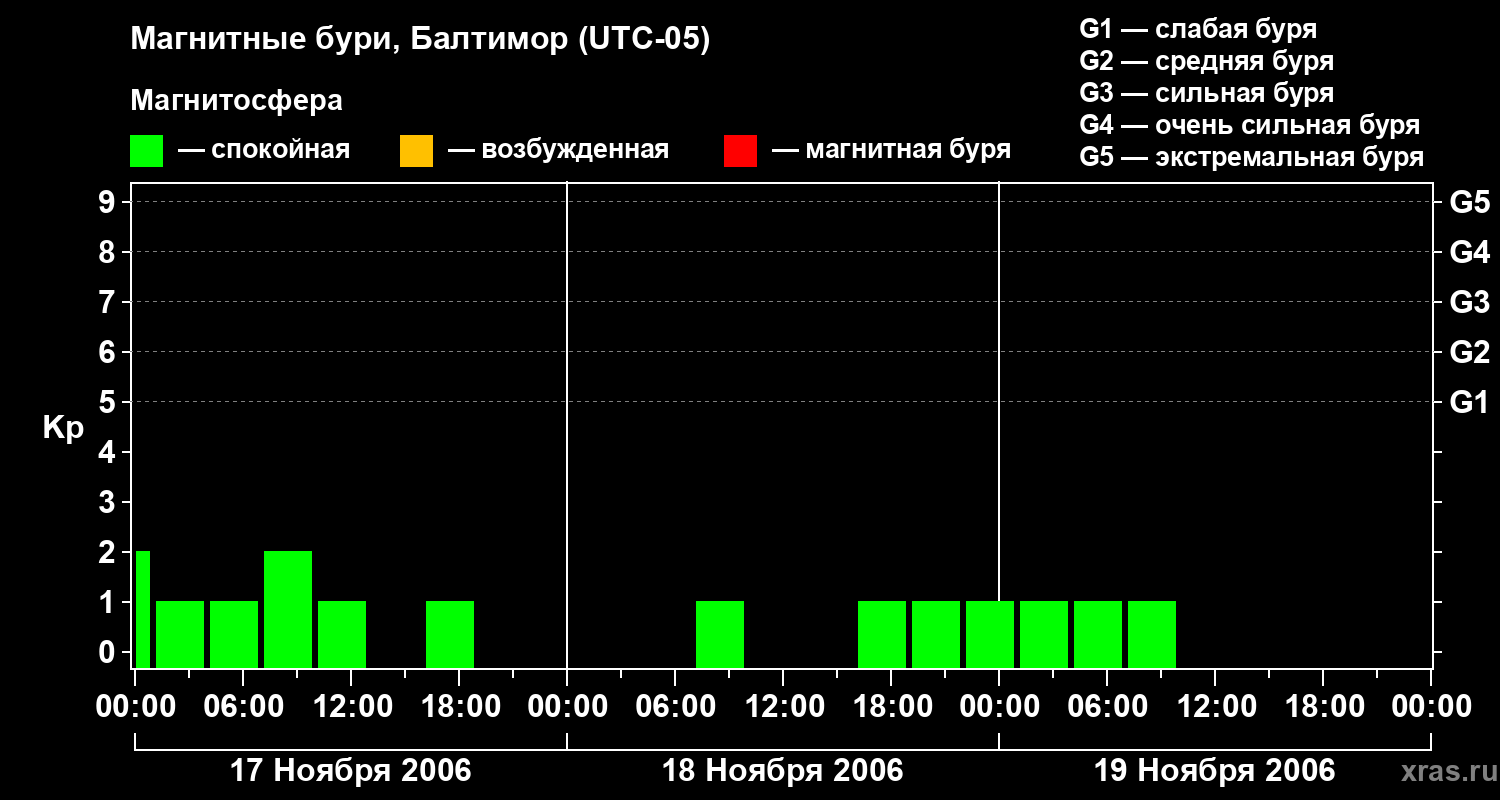This screenshot has width=1500, height=800.
Task: Click the 'G3 — сильная буря' legend line
Action: coord(1206,93)
